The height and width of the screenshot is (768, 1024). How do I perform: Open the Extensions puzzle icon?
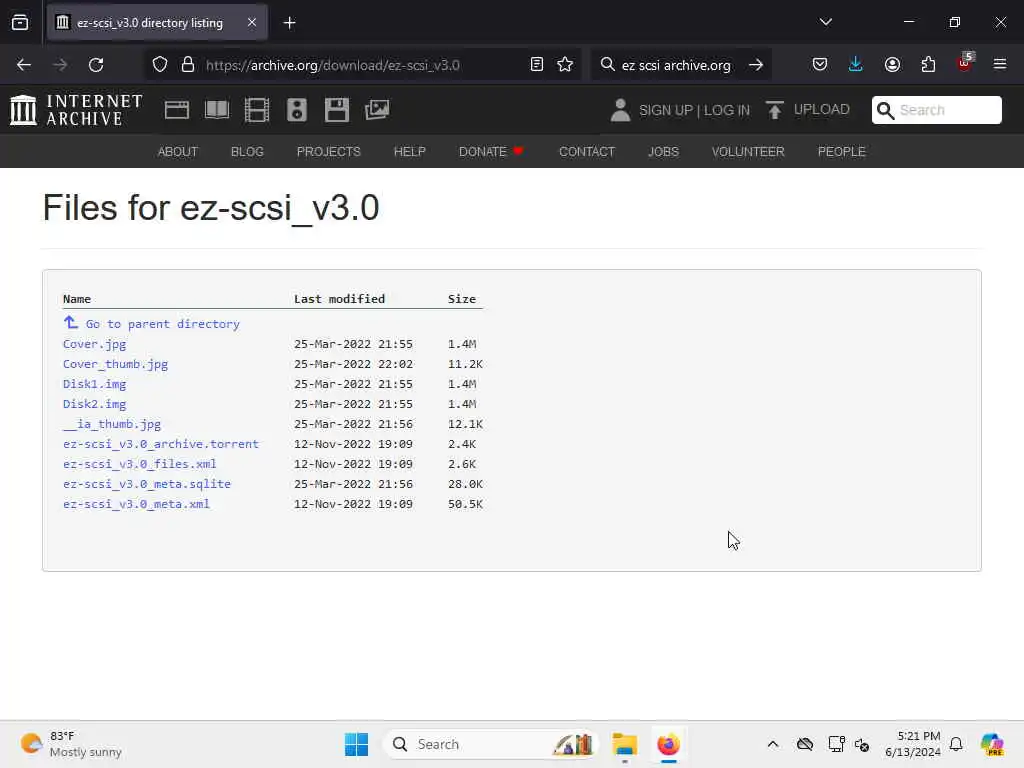(x=928, y=65)
